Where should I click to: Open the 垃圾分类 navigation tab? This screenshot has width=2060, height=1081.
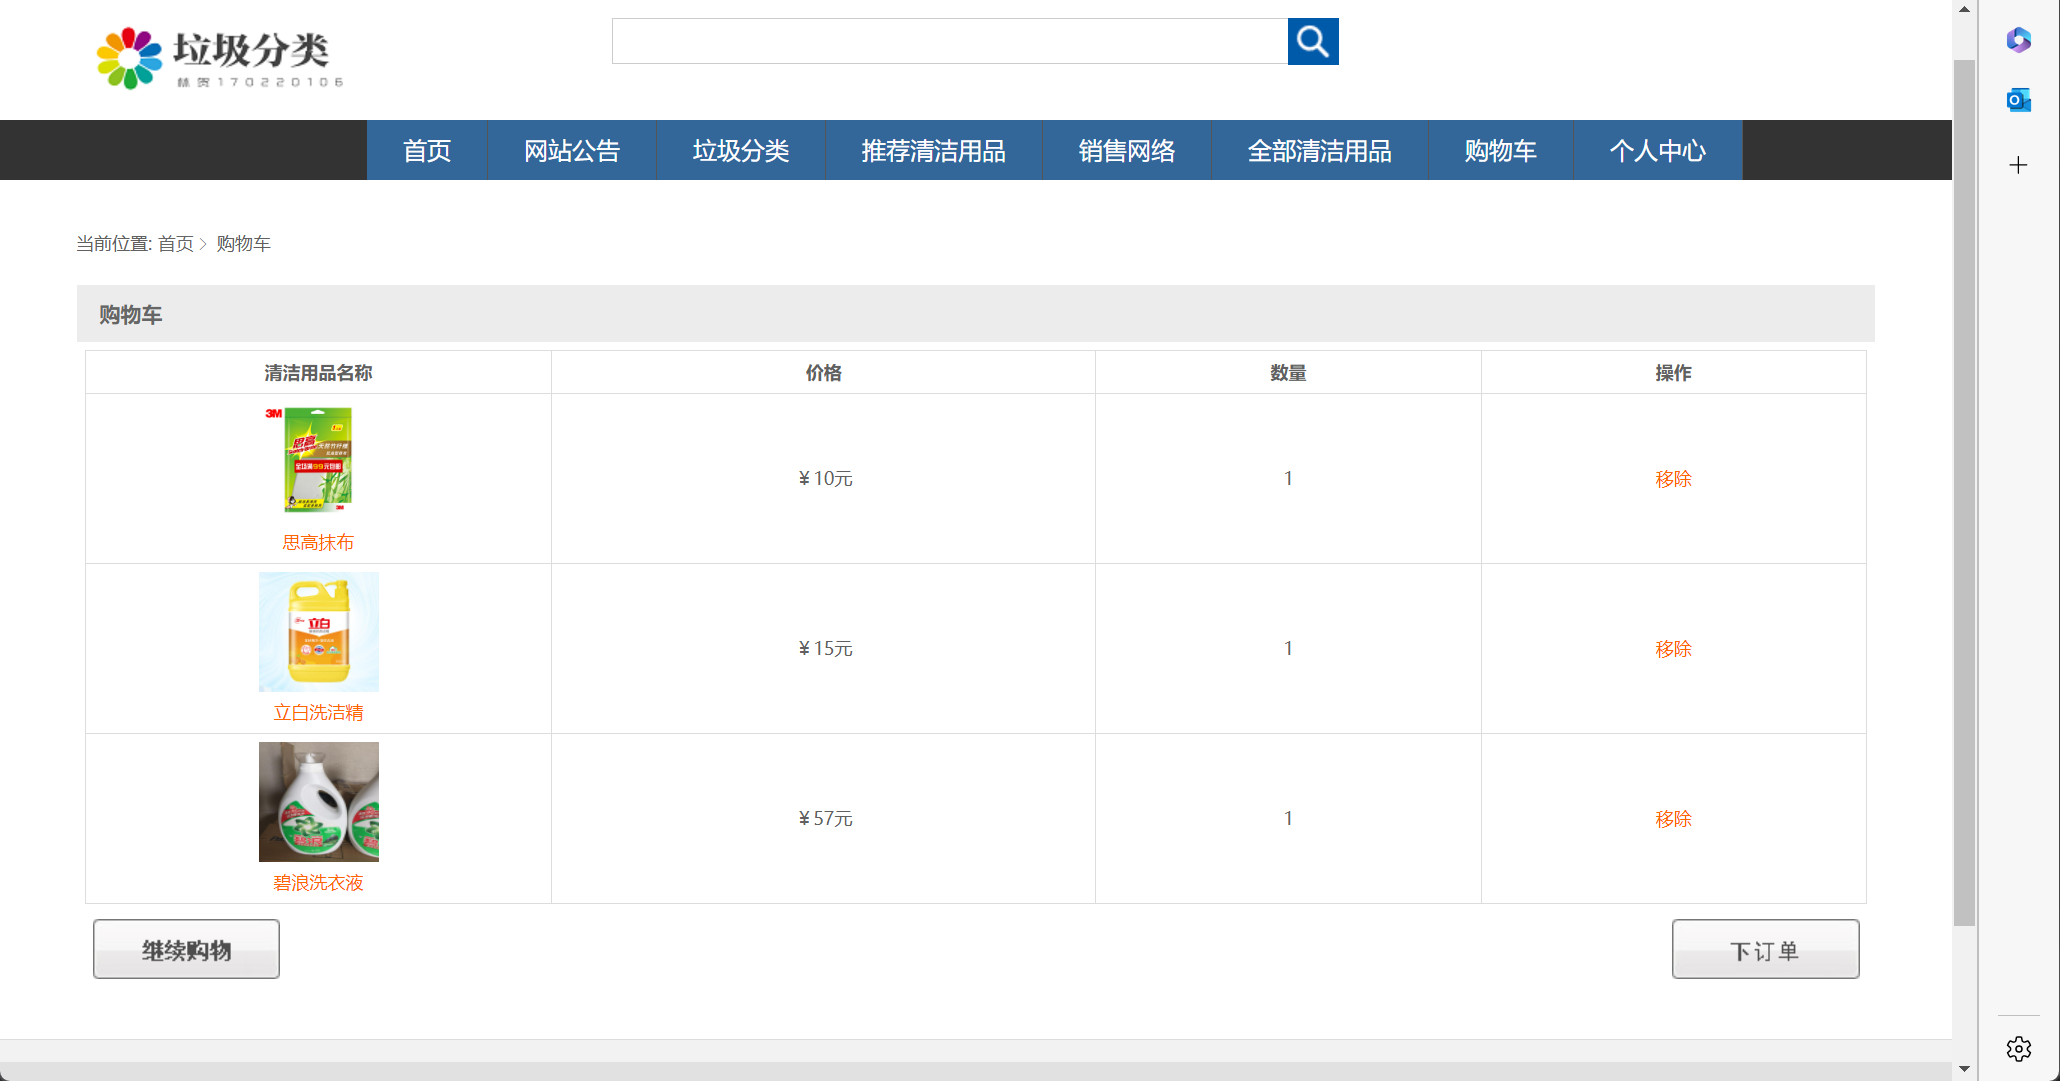740,150
